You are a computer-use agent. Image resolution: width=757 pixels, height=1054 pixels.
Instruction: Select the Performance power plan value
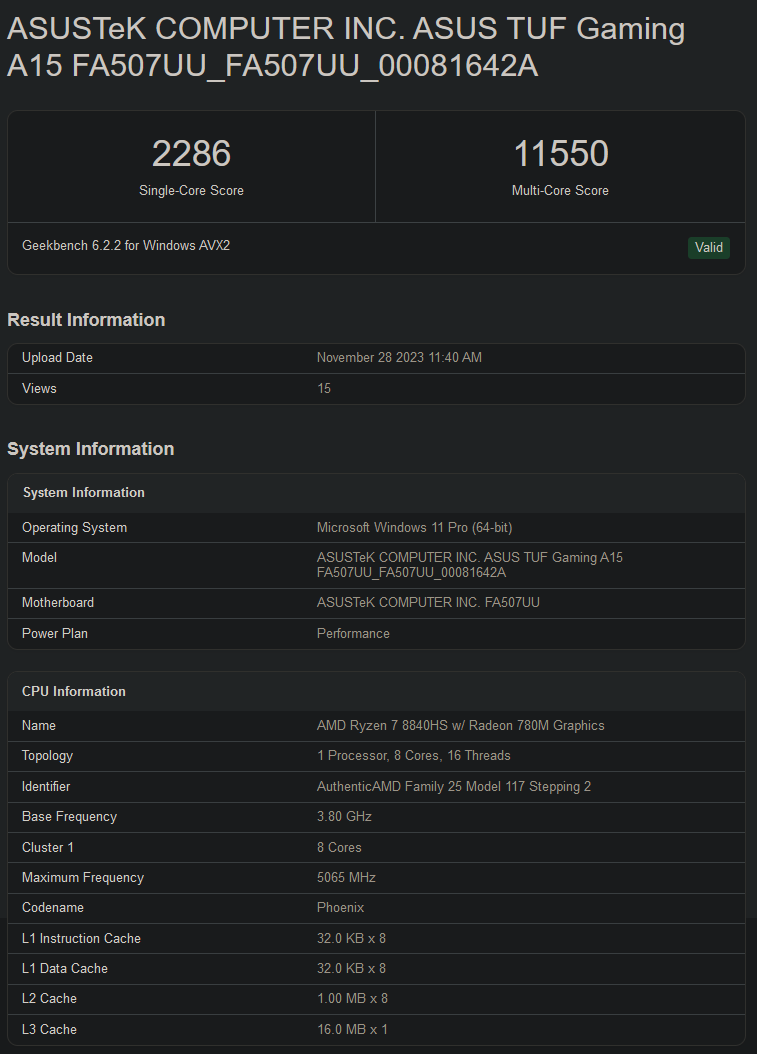[354, 634]
